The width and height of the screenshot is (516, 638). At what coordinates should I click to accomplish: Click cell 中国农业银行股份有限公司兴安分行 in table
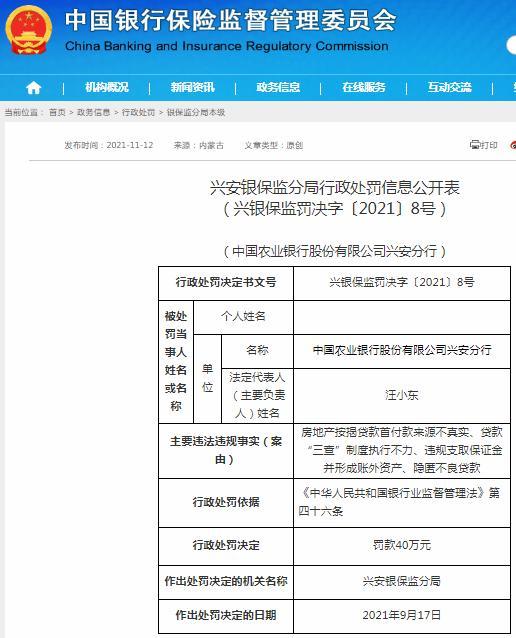click(402, 351)
